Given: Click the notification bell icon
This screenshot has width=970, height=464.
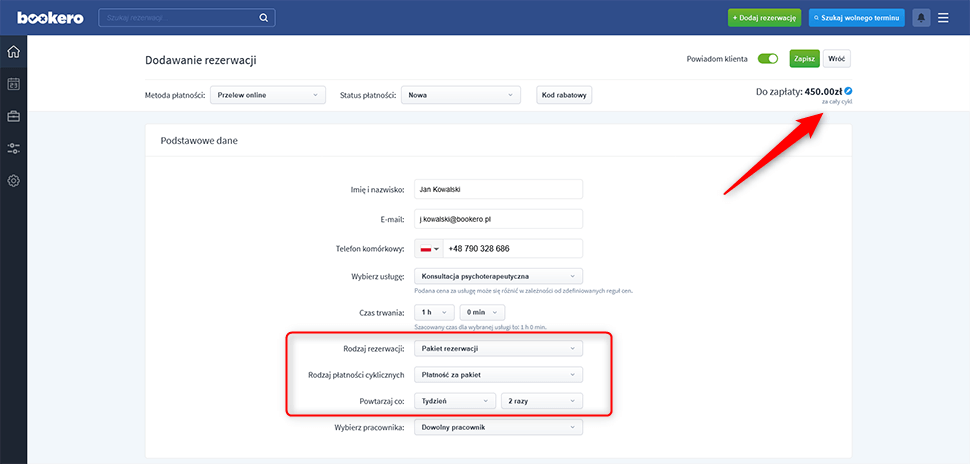Looking at the screenshot, I should tap(920, 18).
